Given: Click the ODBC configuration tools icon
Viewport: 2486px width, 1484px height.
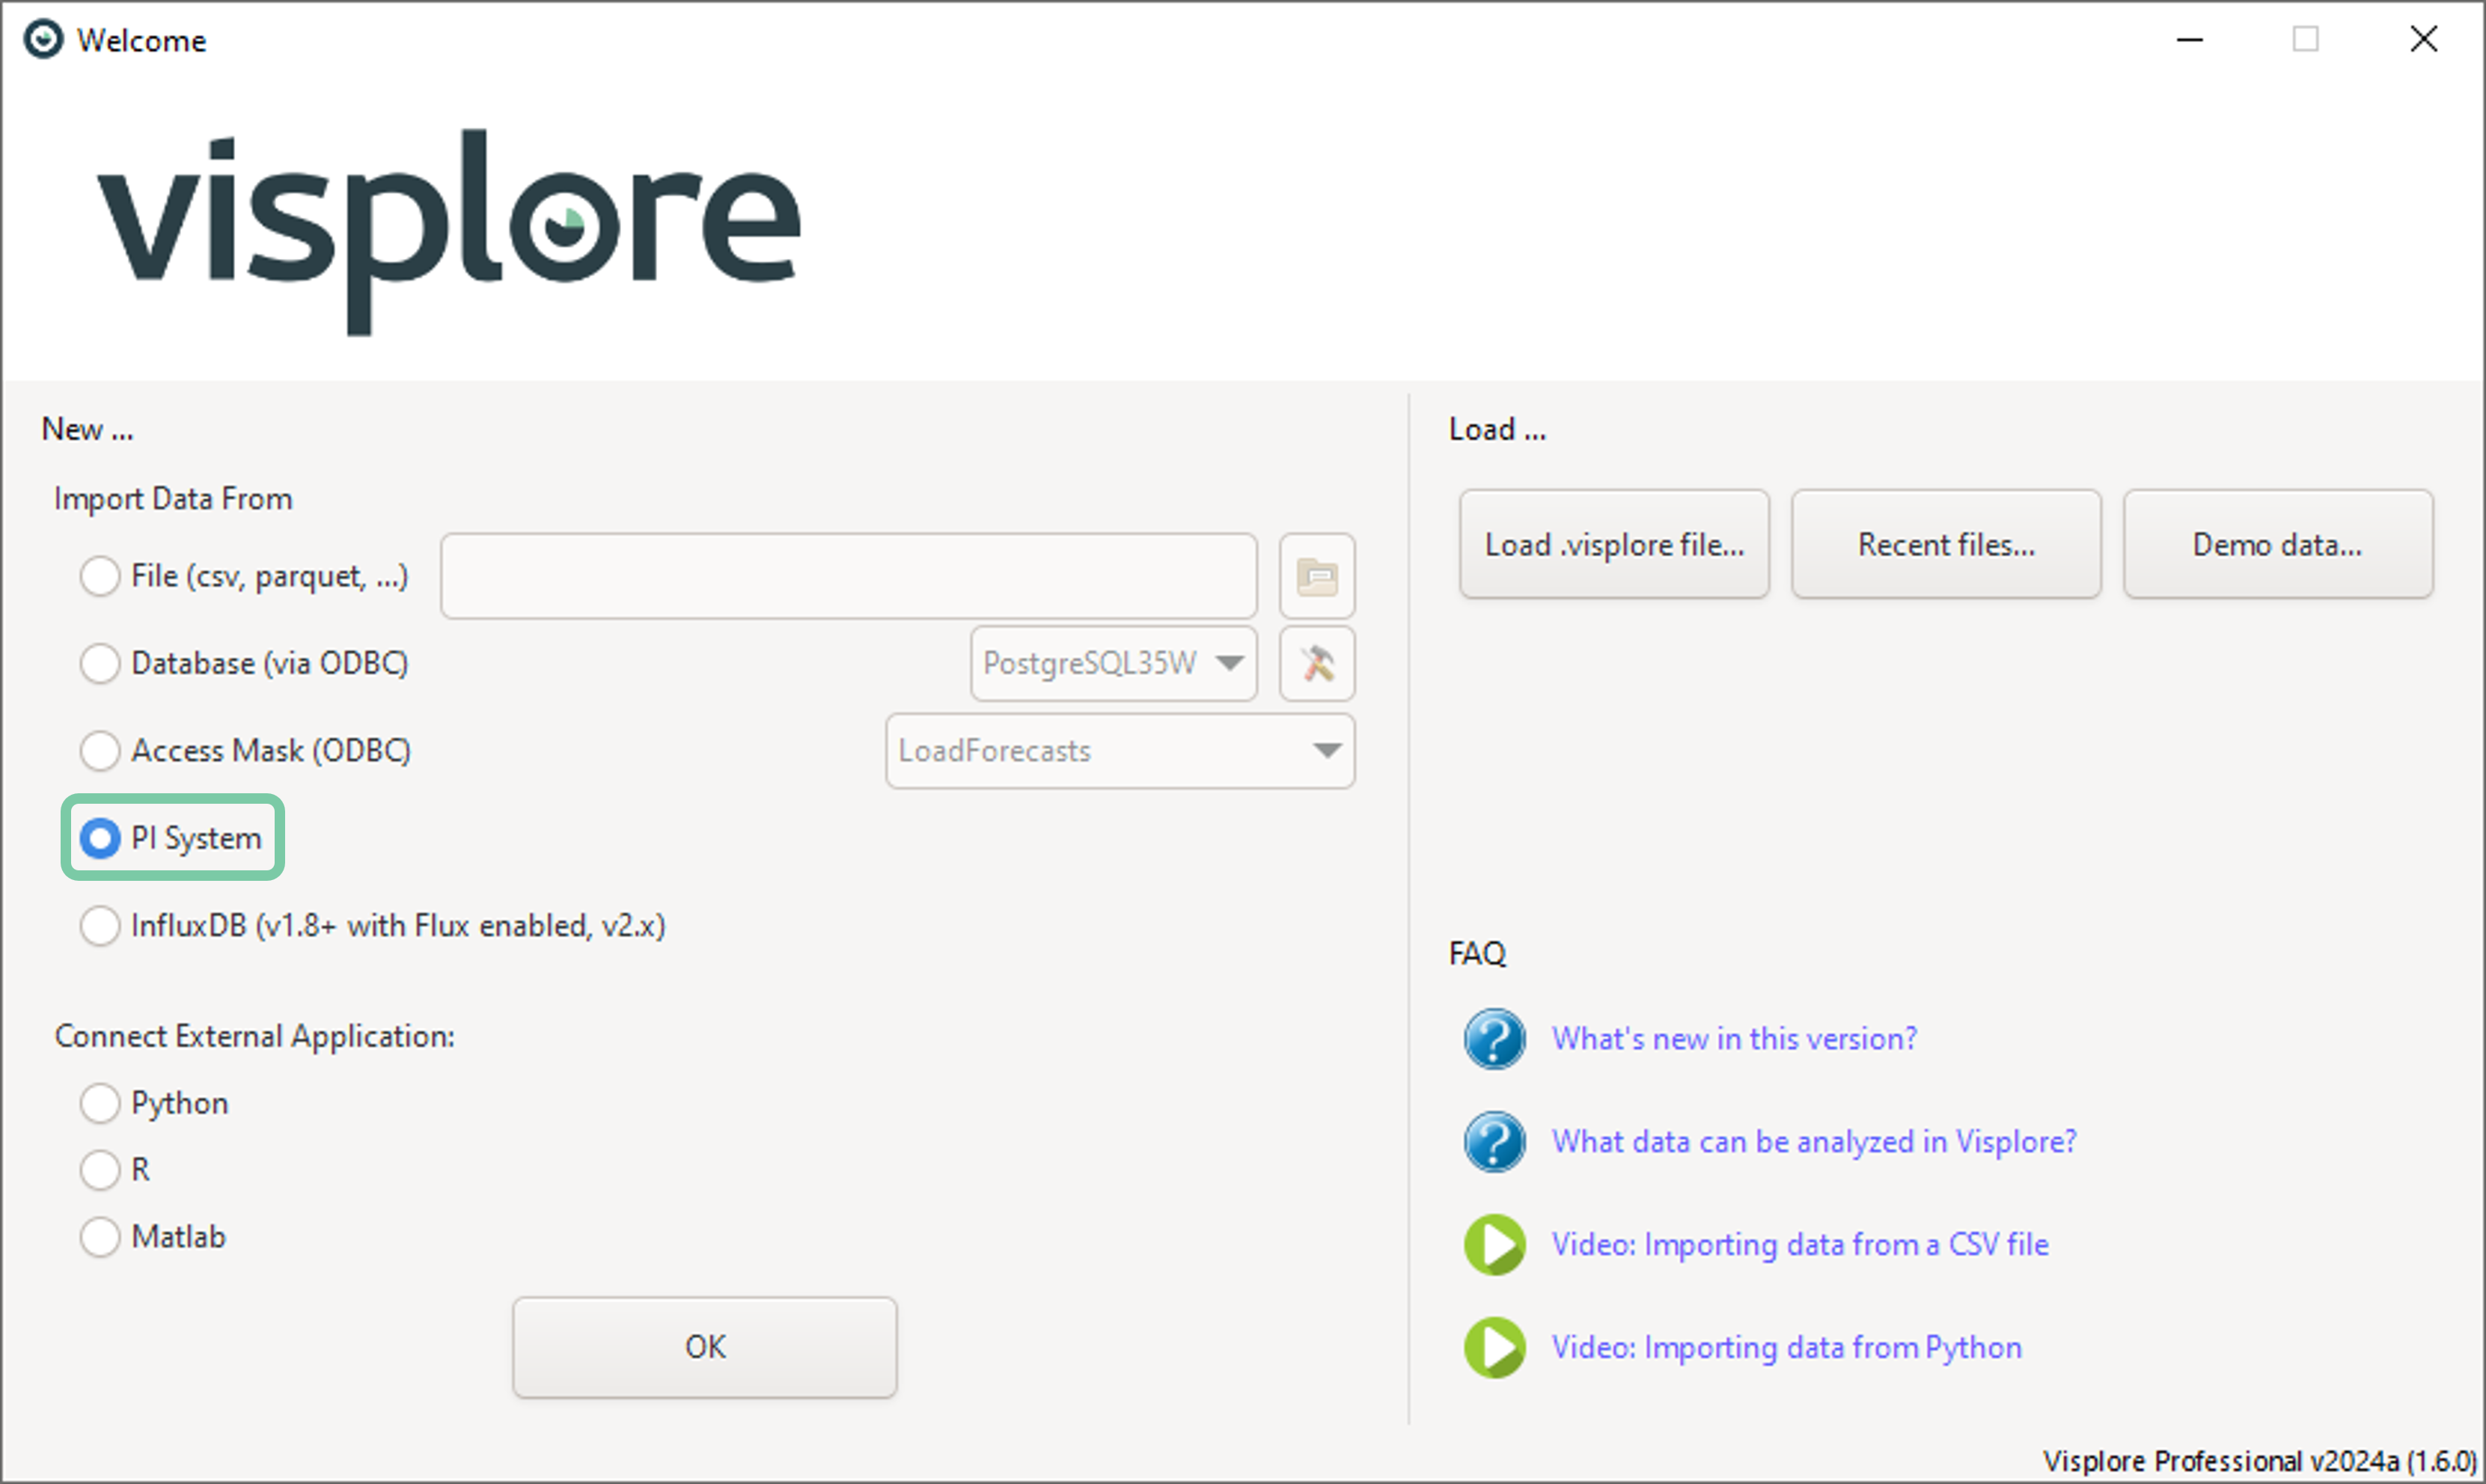Looking at the screenshot, I should (x=1317, y=664).
